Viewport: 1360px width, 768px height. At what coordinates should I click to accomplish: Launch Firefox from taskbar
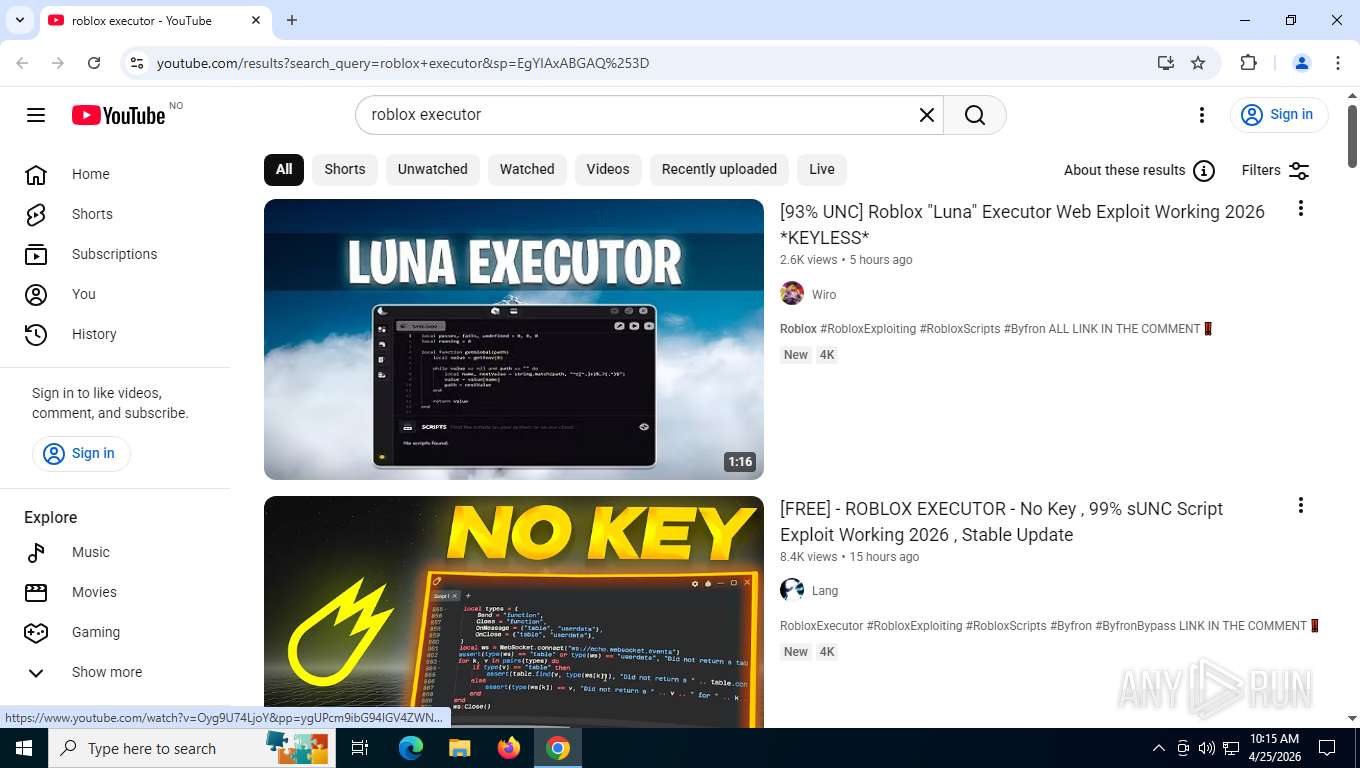click(x=509, y=748)
